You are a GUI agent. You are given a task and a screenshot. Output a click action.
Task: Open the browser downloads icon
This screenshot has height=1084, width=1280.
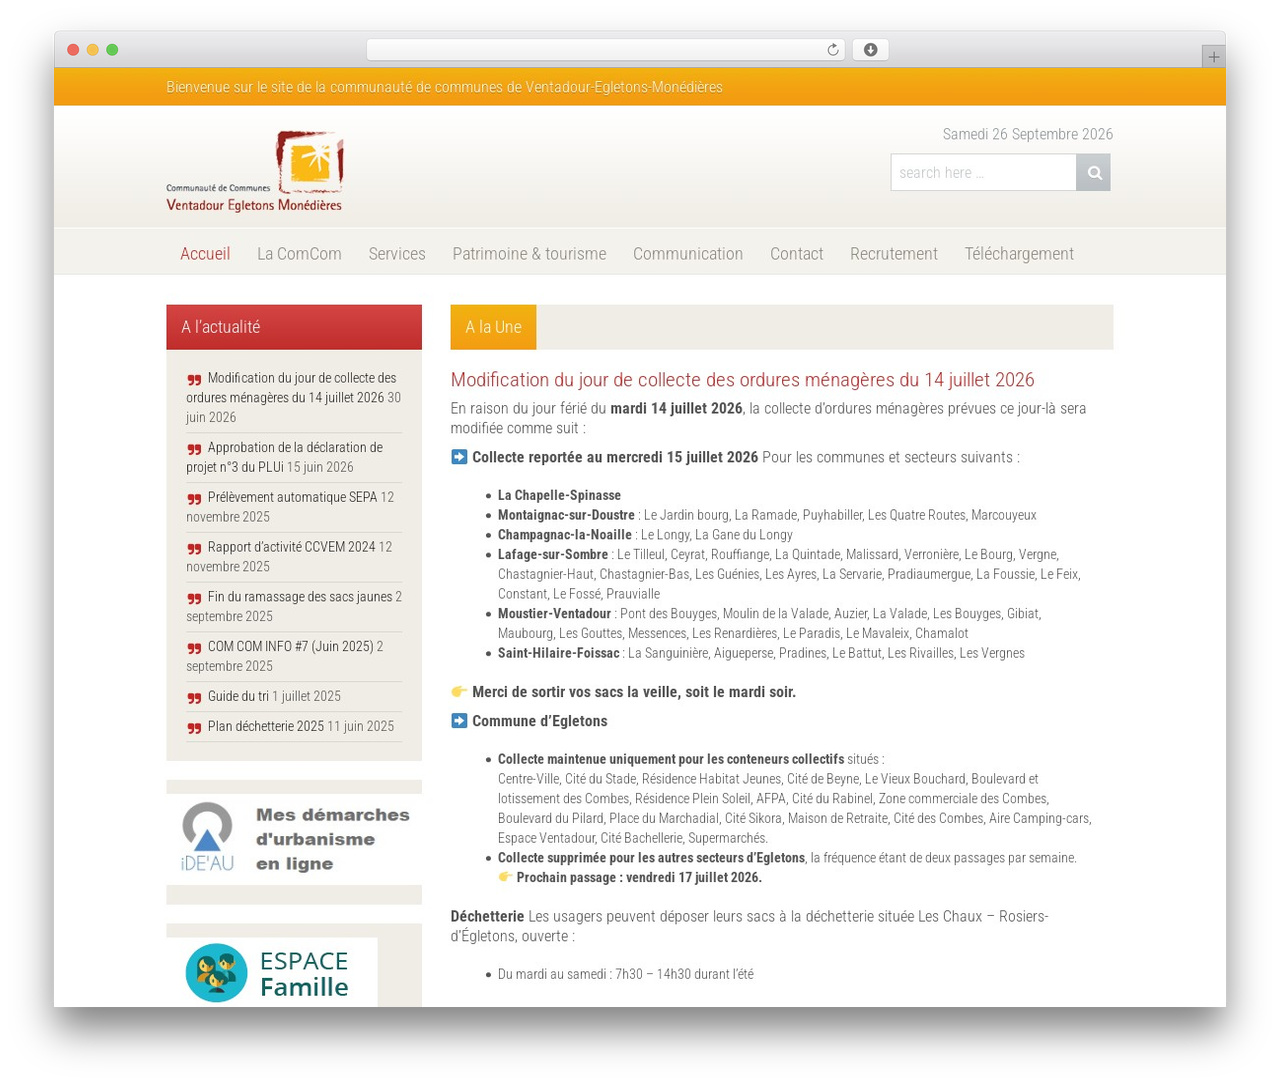[870, 50]
